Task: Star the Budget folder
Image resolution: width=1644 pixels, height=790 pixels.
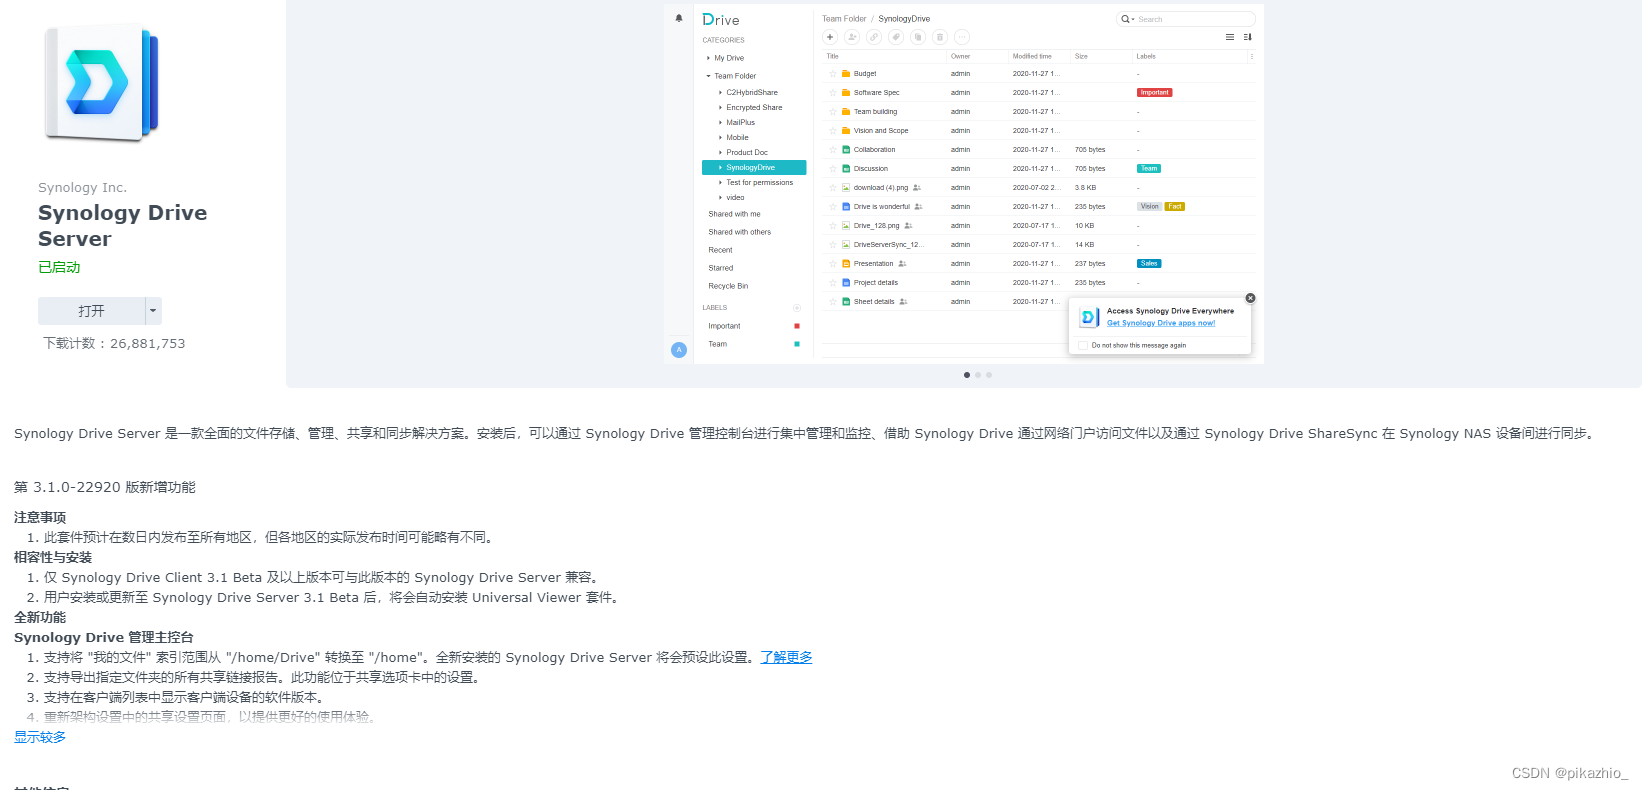Action: coord(833,74)
